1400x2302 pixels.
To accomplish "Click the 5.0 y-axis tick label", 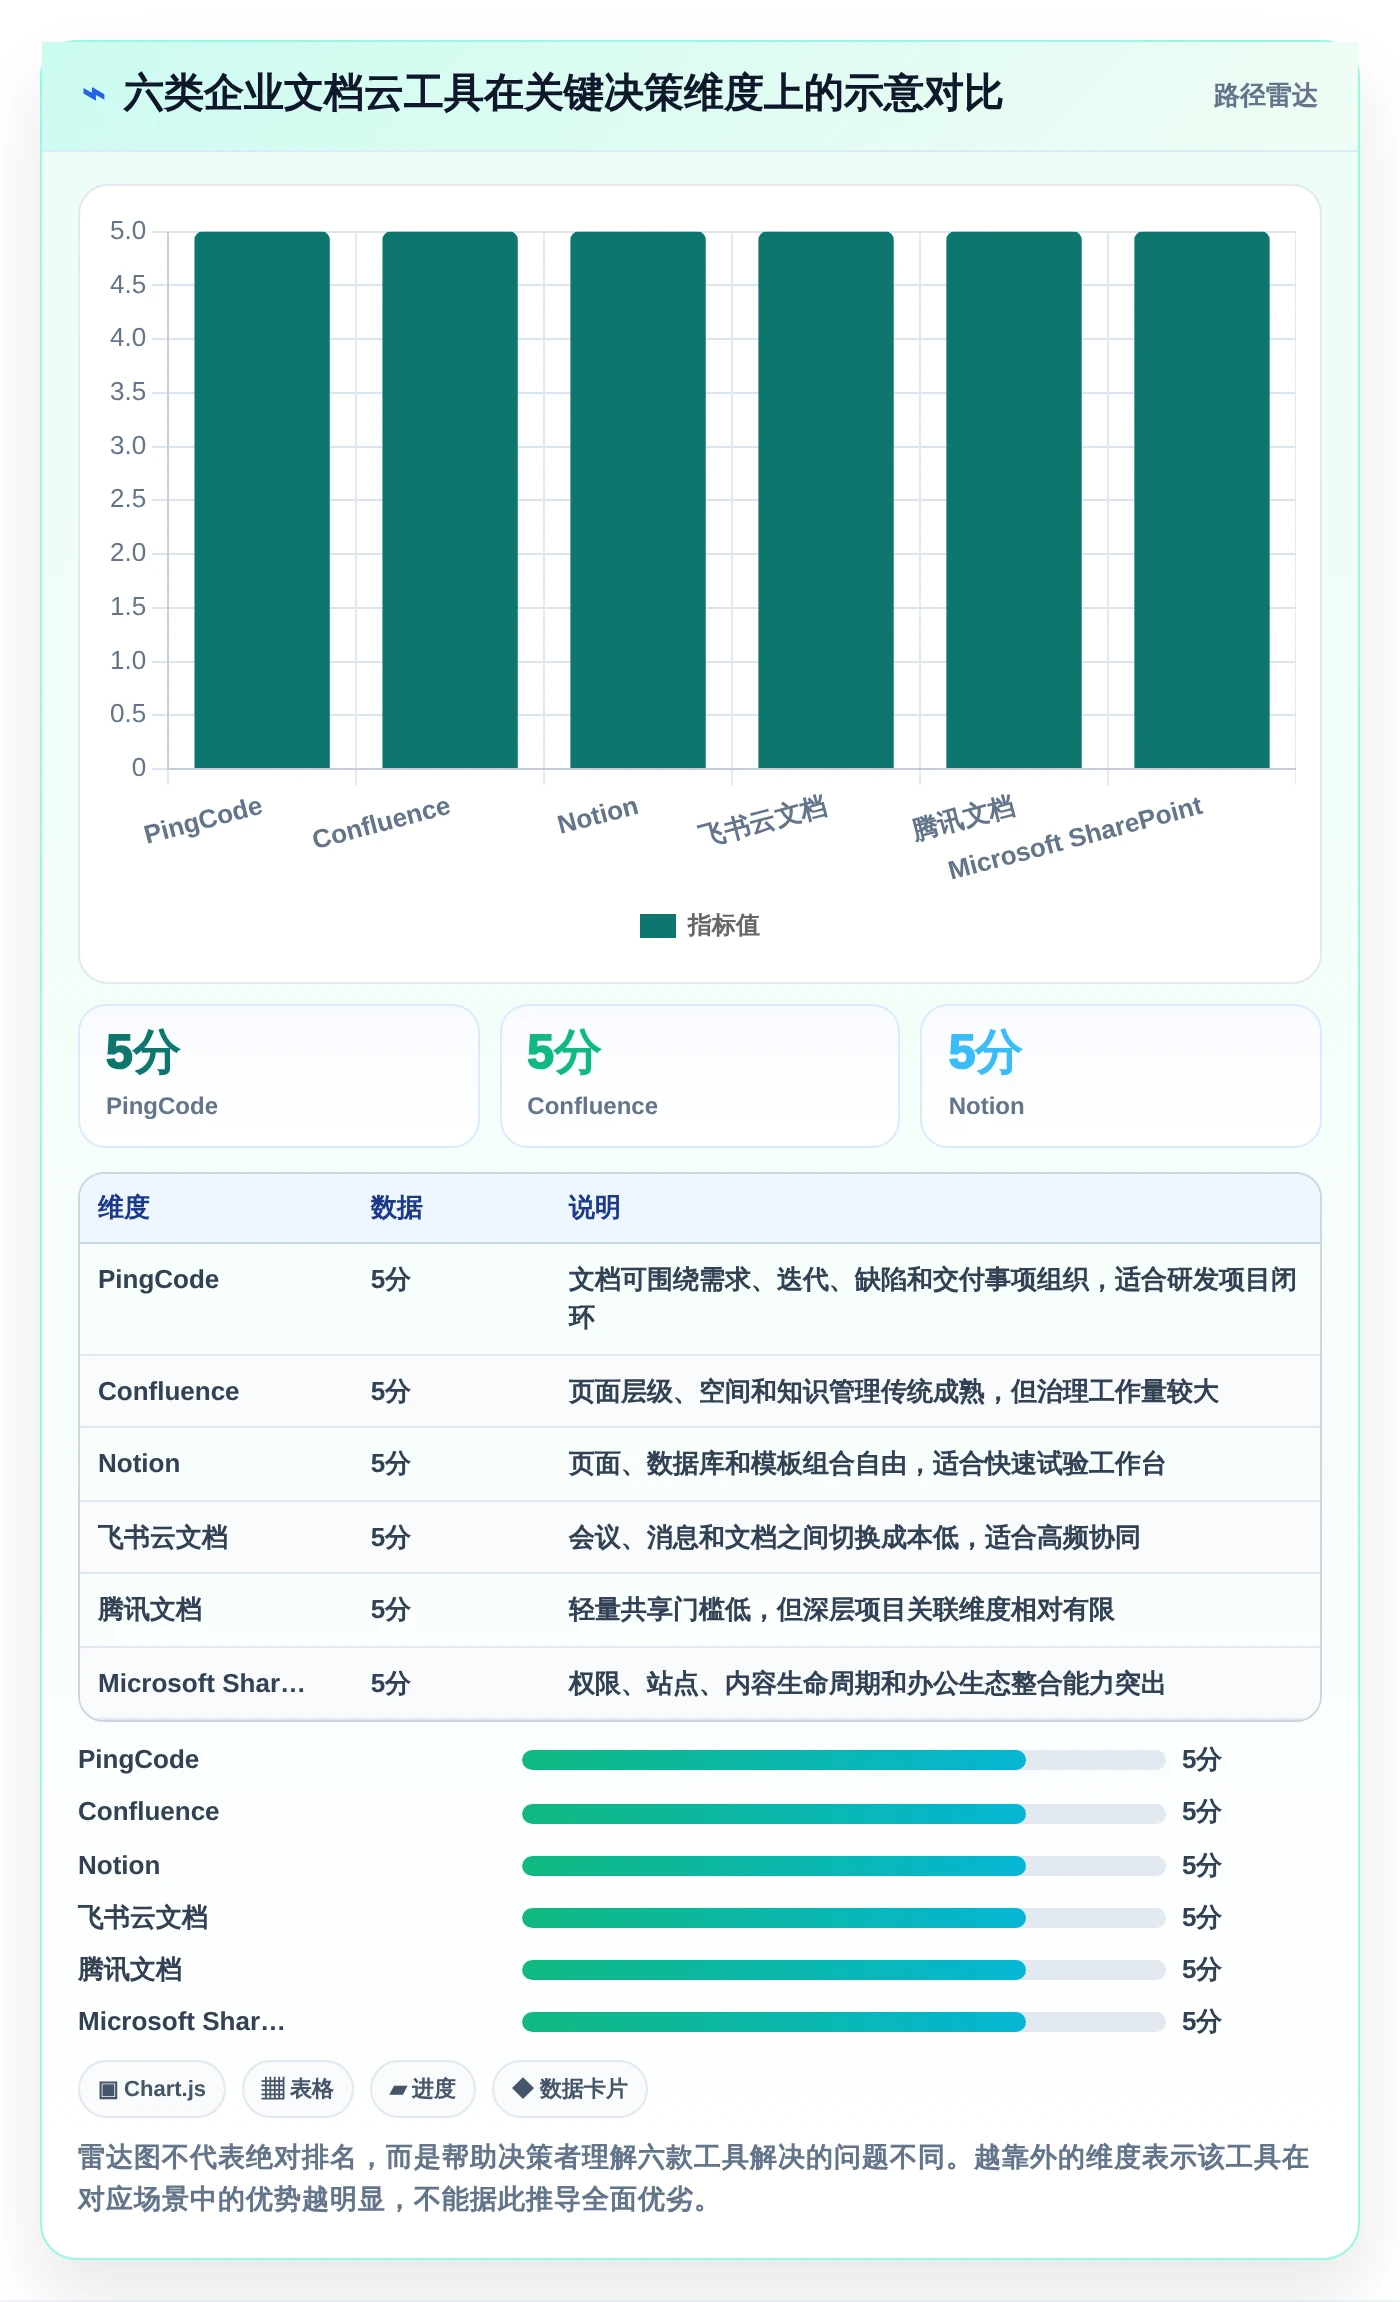I will pos(128,231).
